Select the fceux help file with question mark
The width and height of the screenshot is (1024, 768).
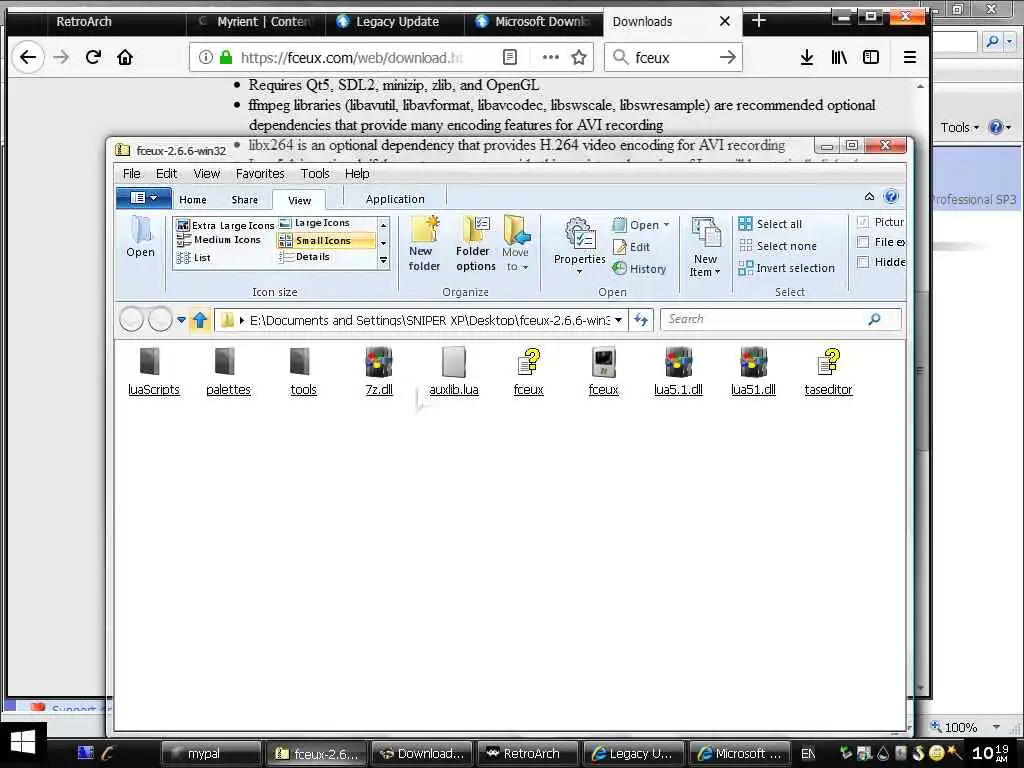coord(528,372)
